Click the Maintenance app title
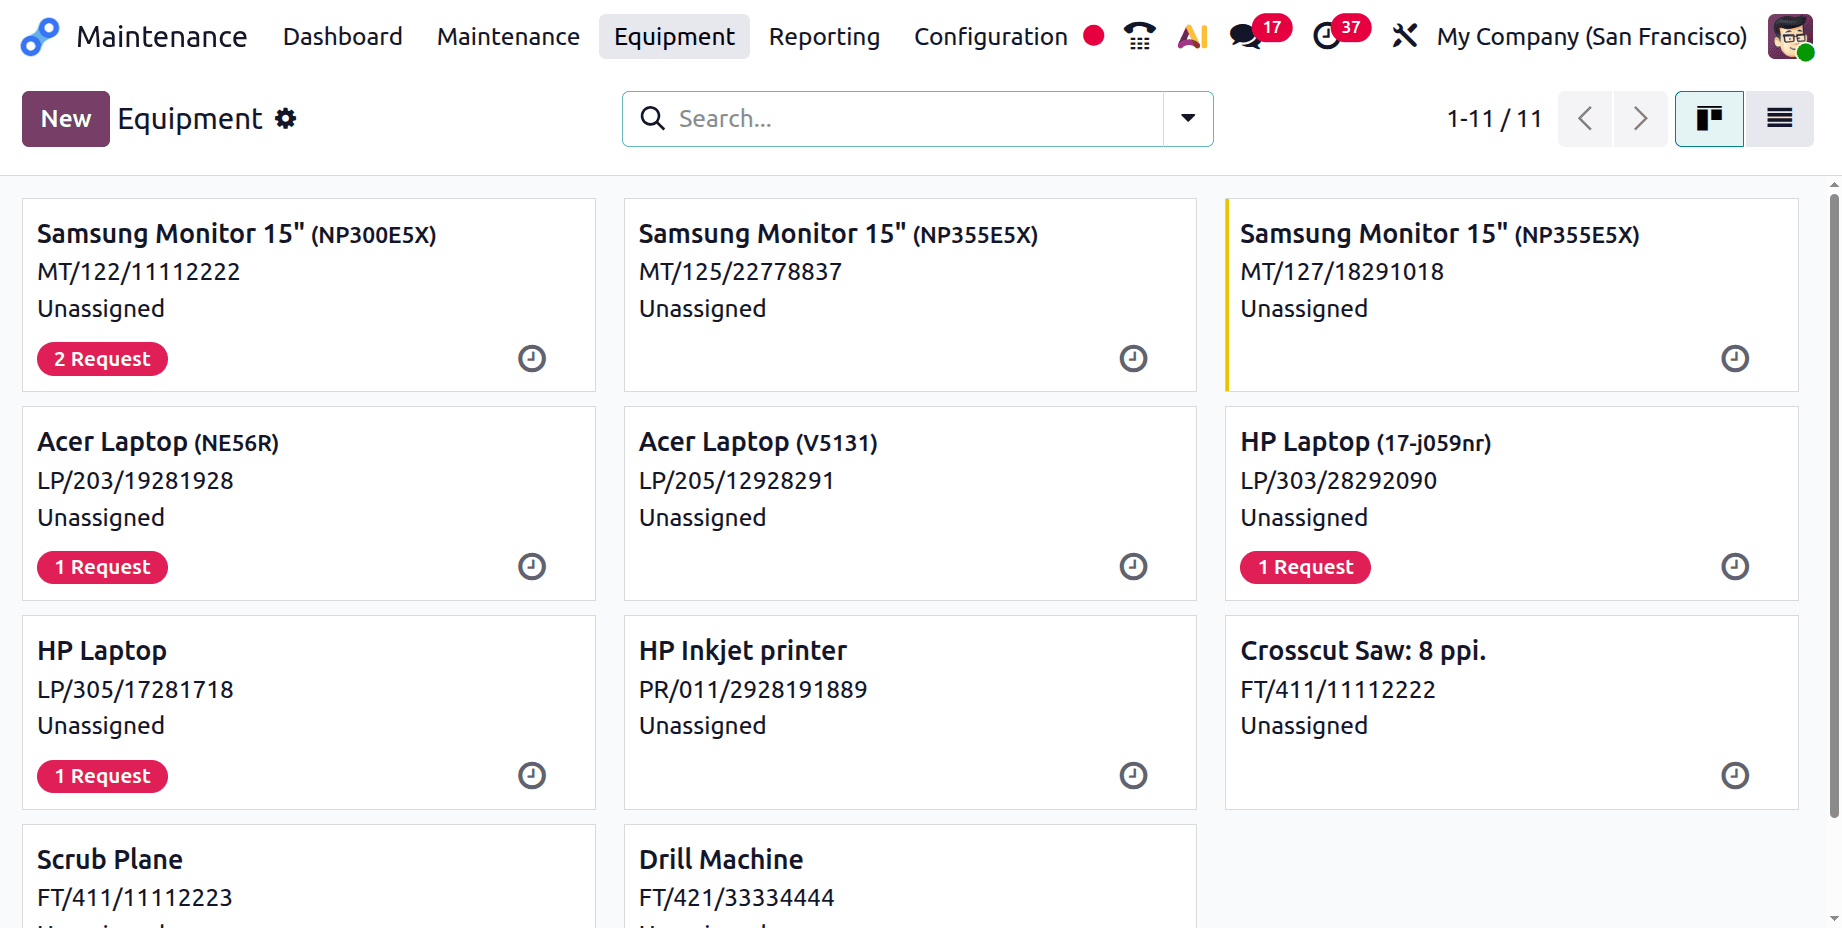Image resolution: width=1842 pixels, height=928 pixels. (162, 37)
